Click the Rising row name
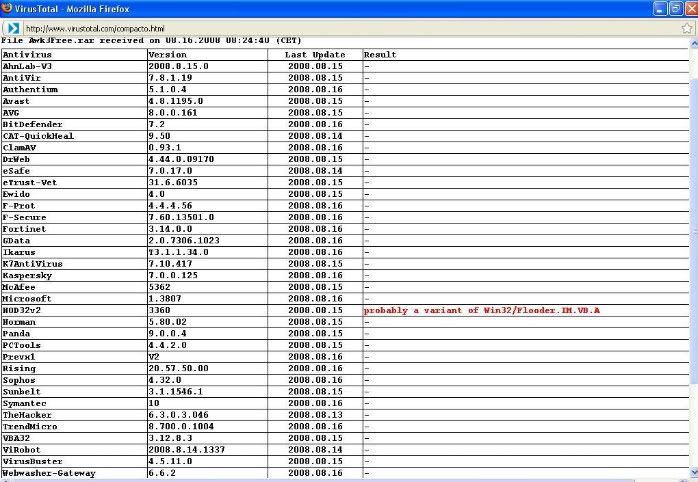Screen dimensions: 698x482 tap(19, 369)
